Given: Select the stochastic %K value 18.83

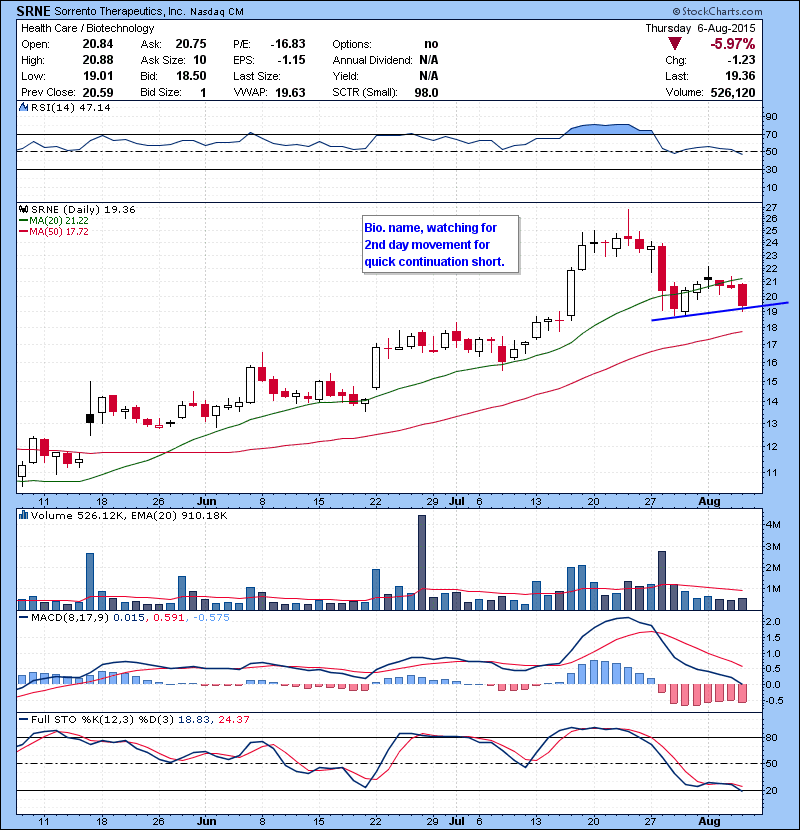Looking at the screenshot, I should 193,719.
